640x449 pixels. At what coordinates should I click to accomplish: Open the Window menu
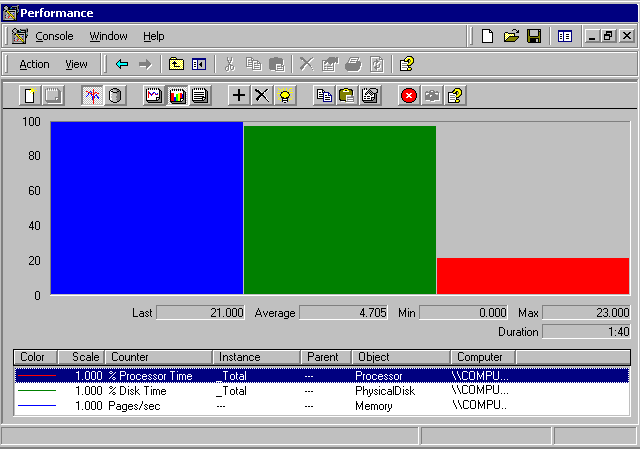pos(108,36)
